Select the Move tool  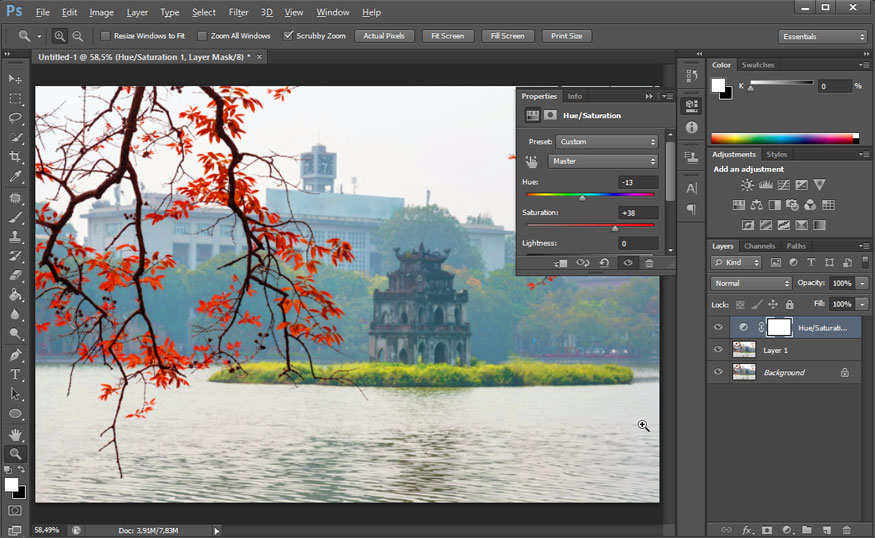pos(15,79)
